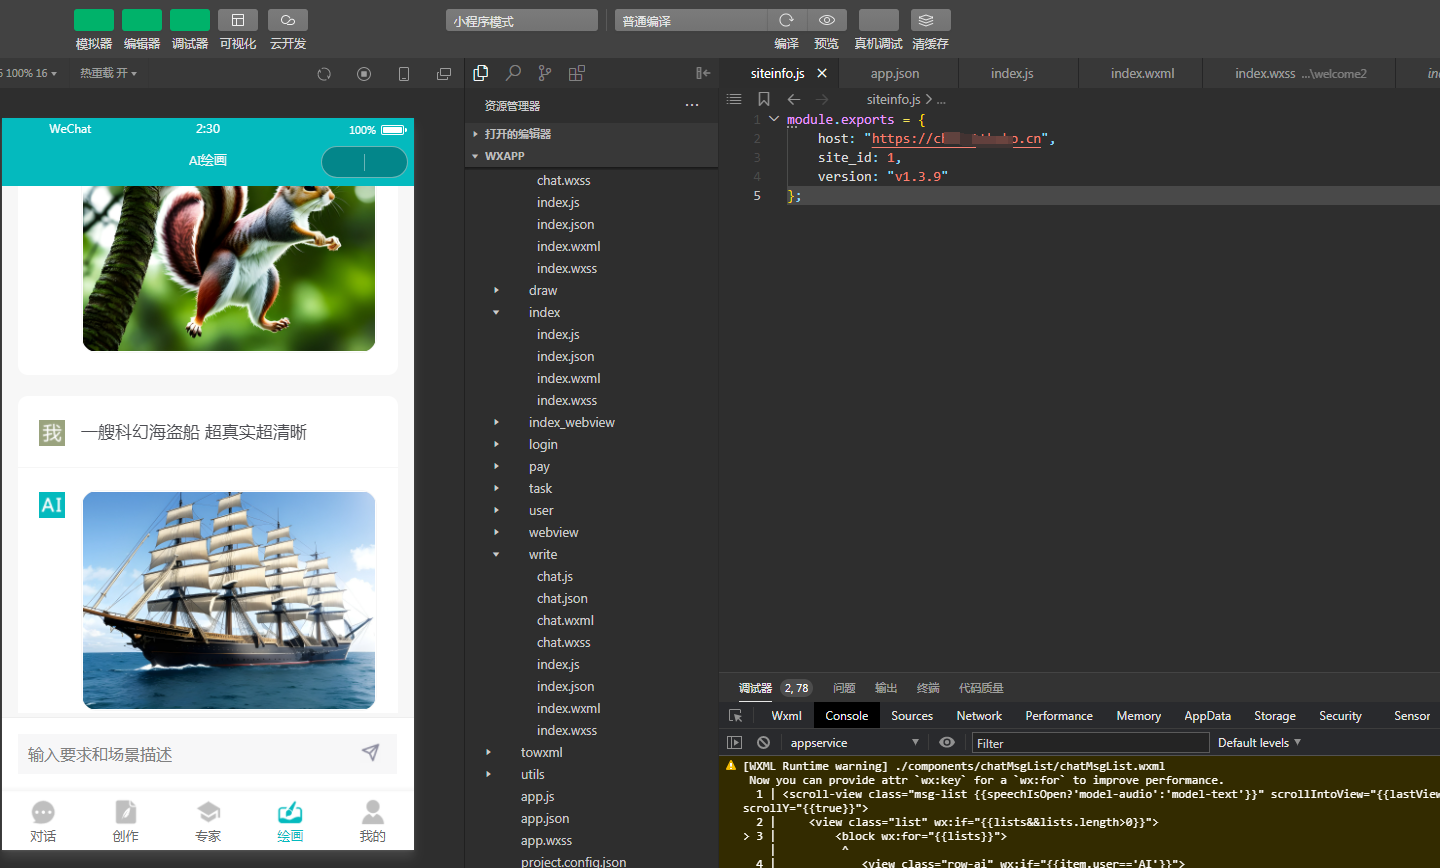
Task: Tap 我的 in the mini program tab bar
Action: coord(372,822)
